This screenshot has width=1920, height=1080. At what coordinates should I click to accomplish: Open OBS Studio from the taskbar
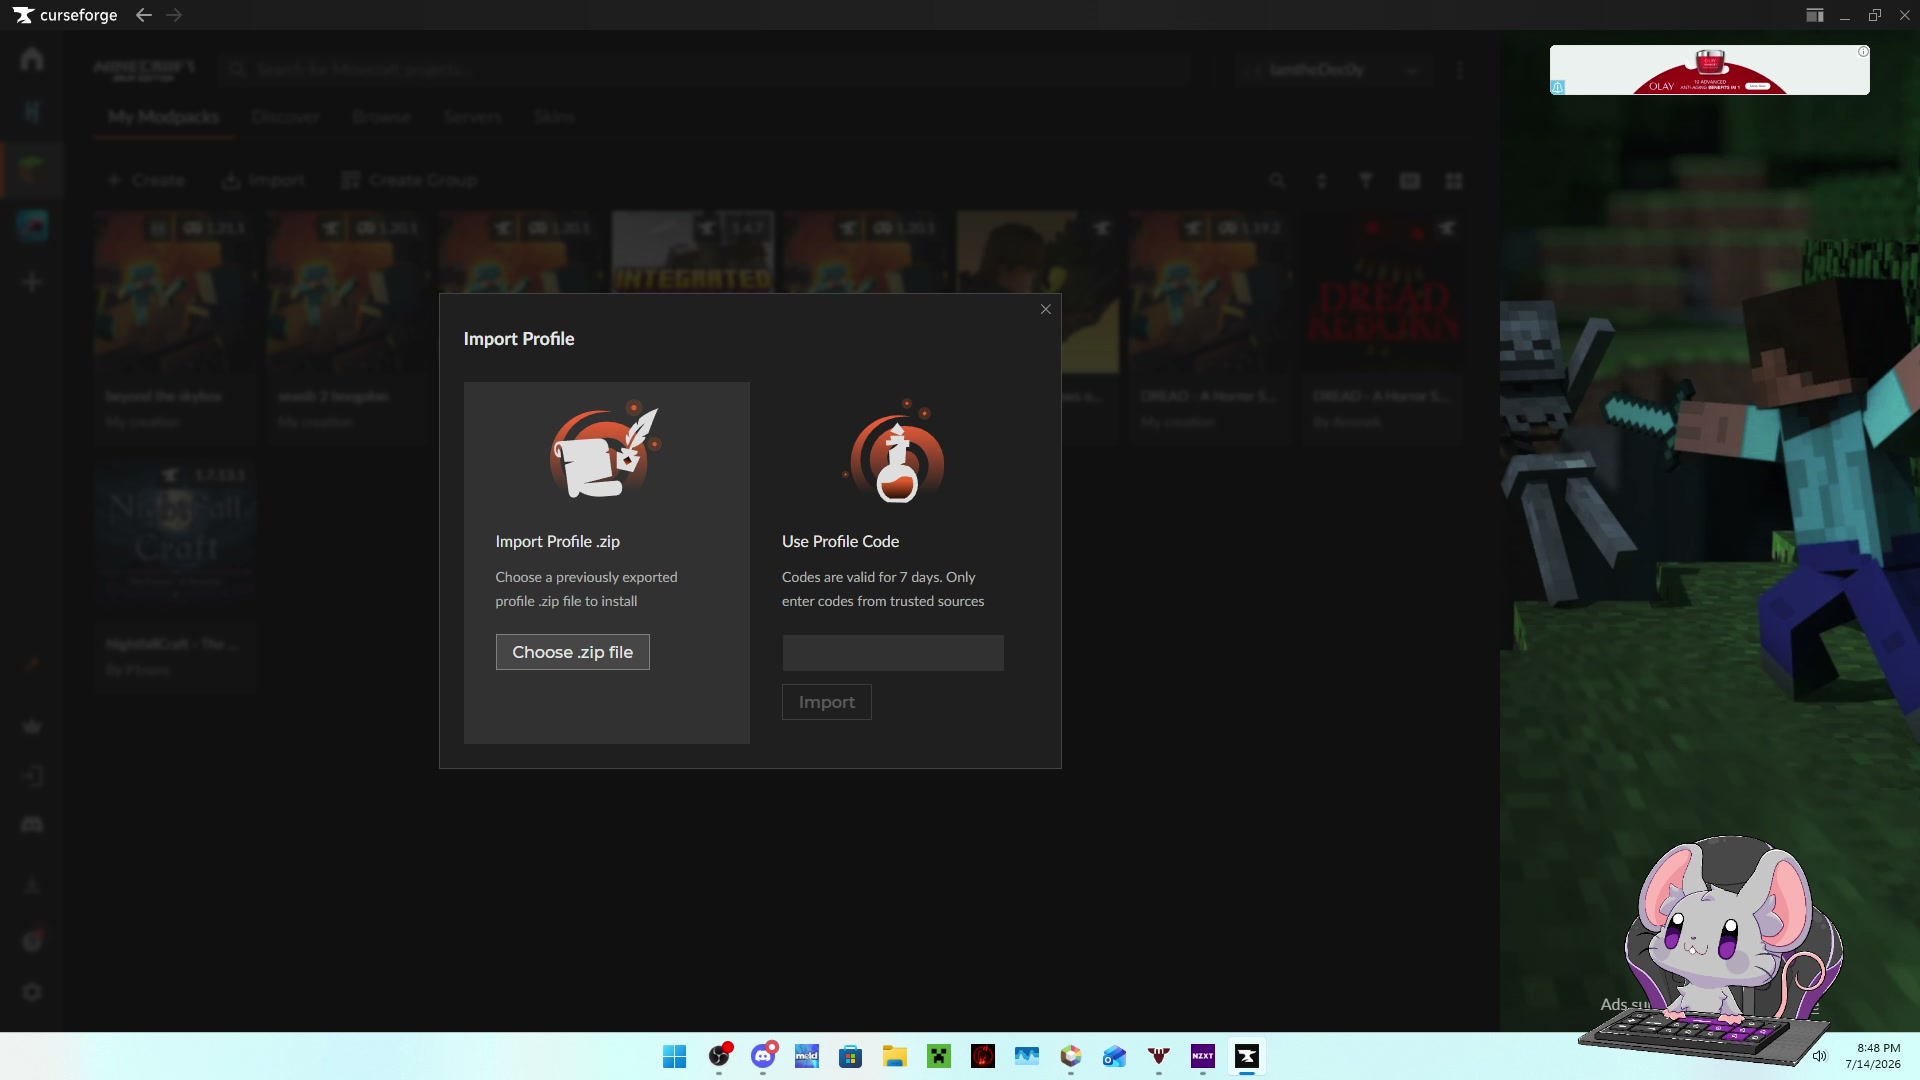719,1057
